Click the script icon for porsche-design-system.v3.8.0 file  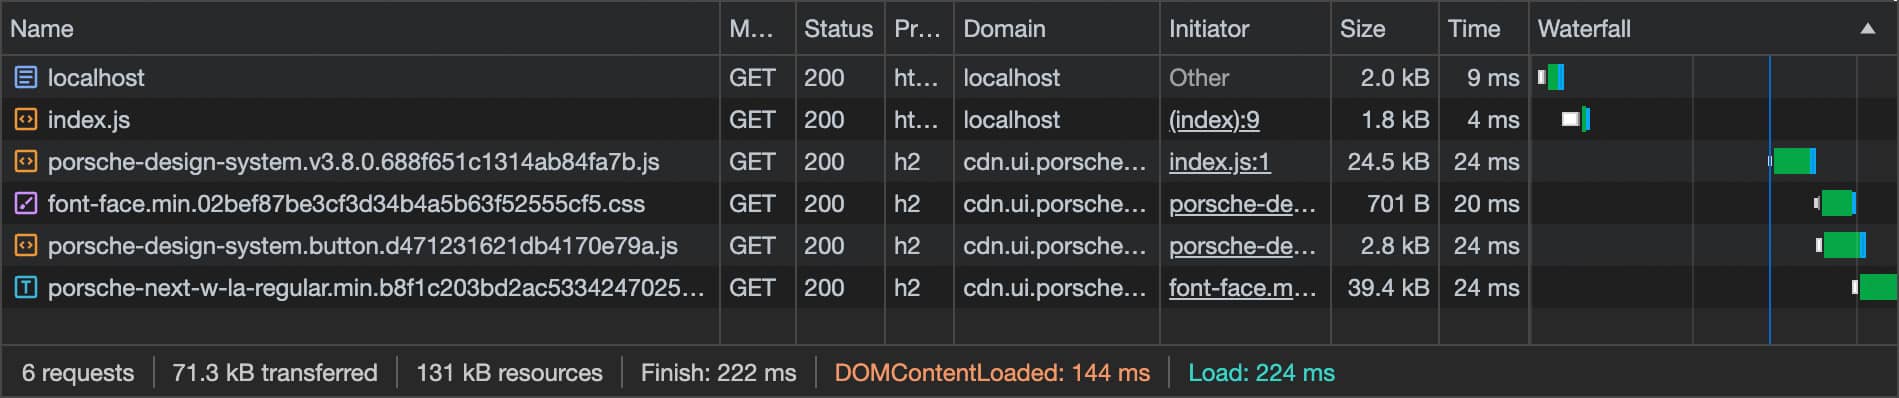tap(25, 161)
